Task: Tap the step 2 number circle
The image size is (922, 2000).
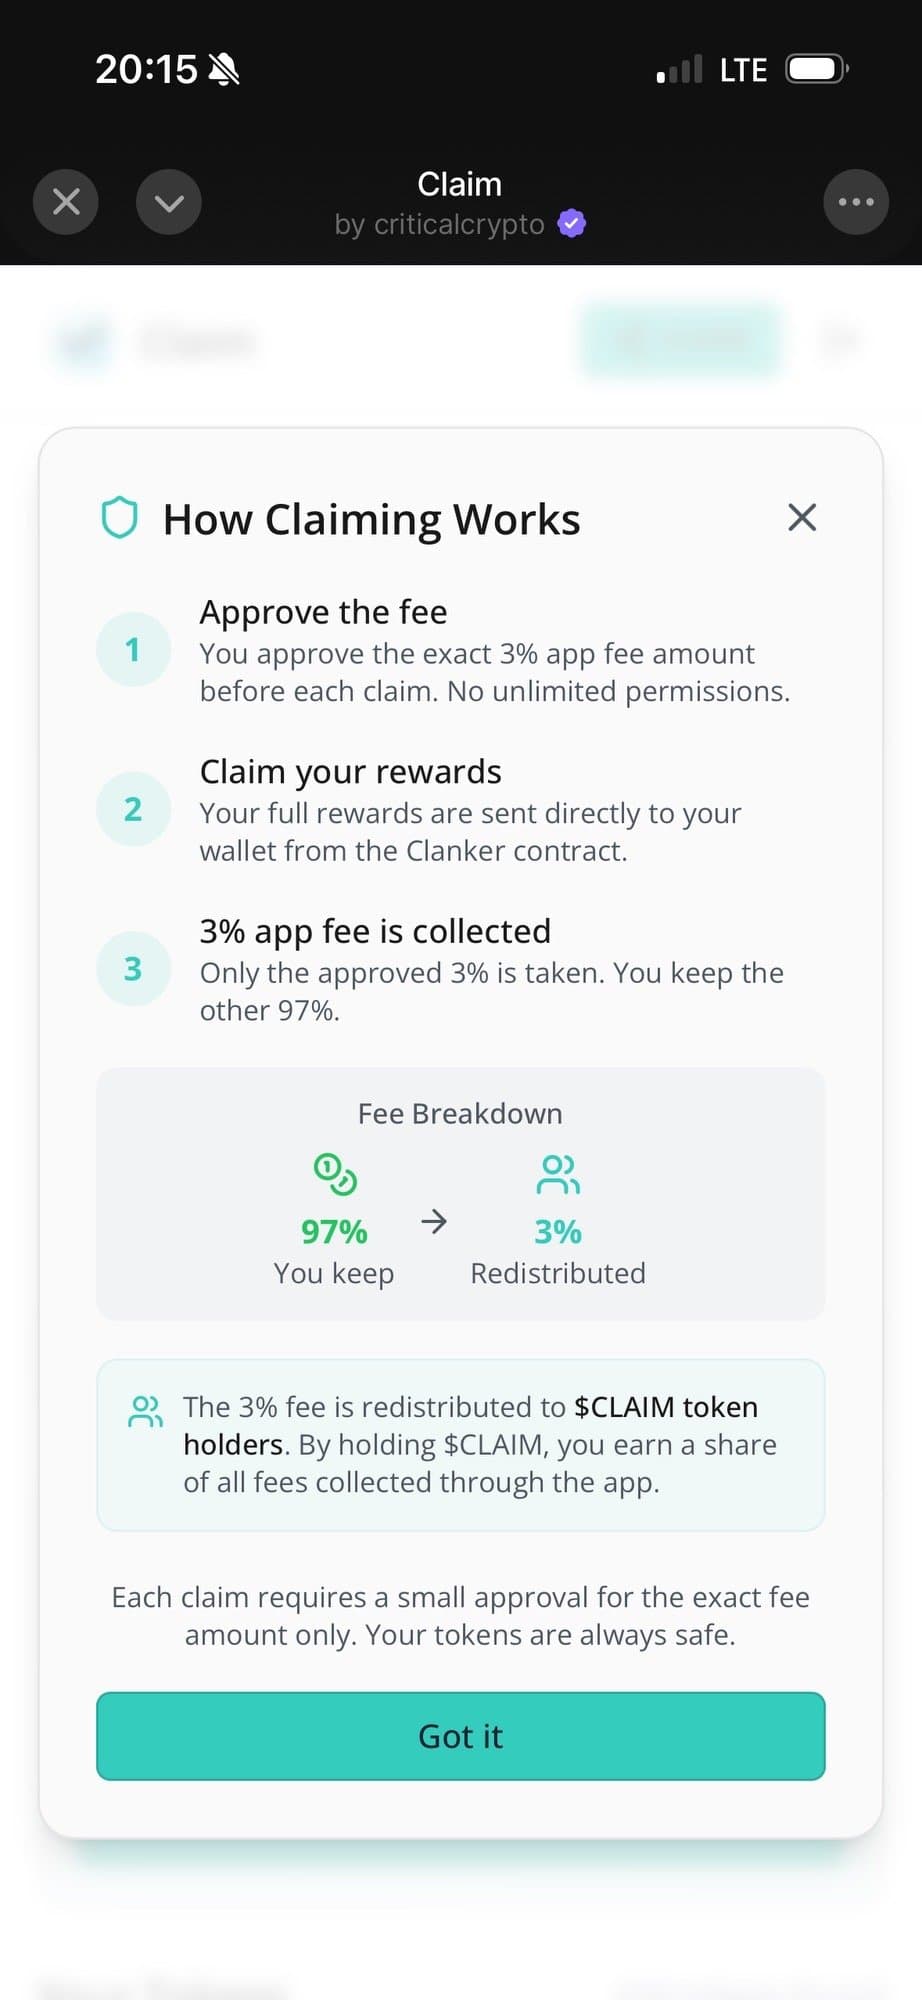Action: (133, 809)
